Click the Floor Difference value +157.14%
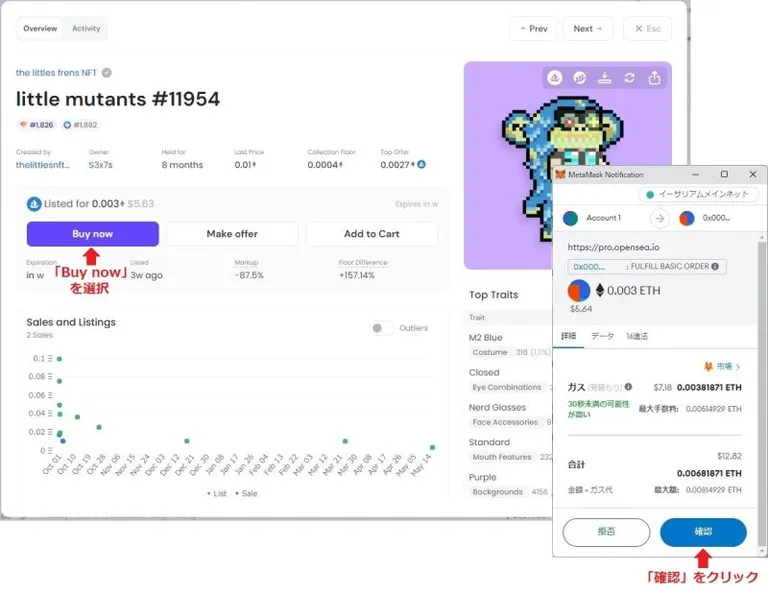 [357, 275]
